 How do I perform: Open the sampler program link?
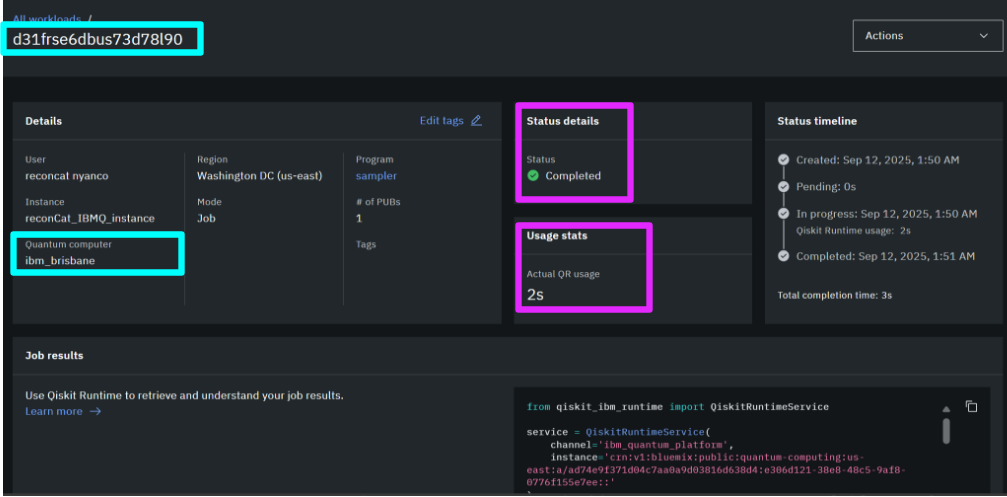point(376,176)
